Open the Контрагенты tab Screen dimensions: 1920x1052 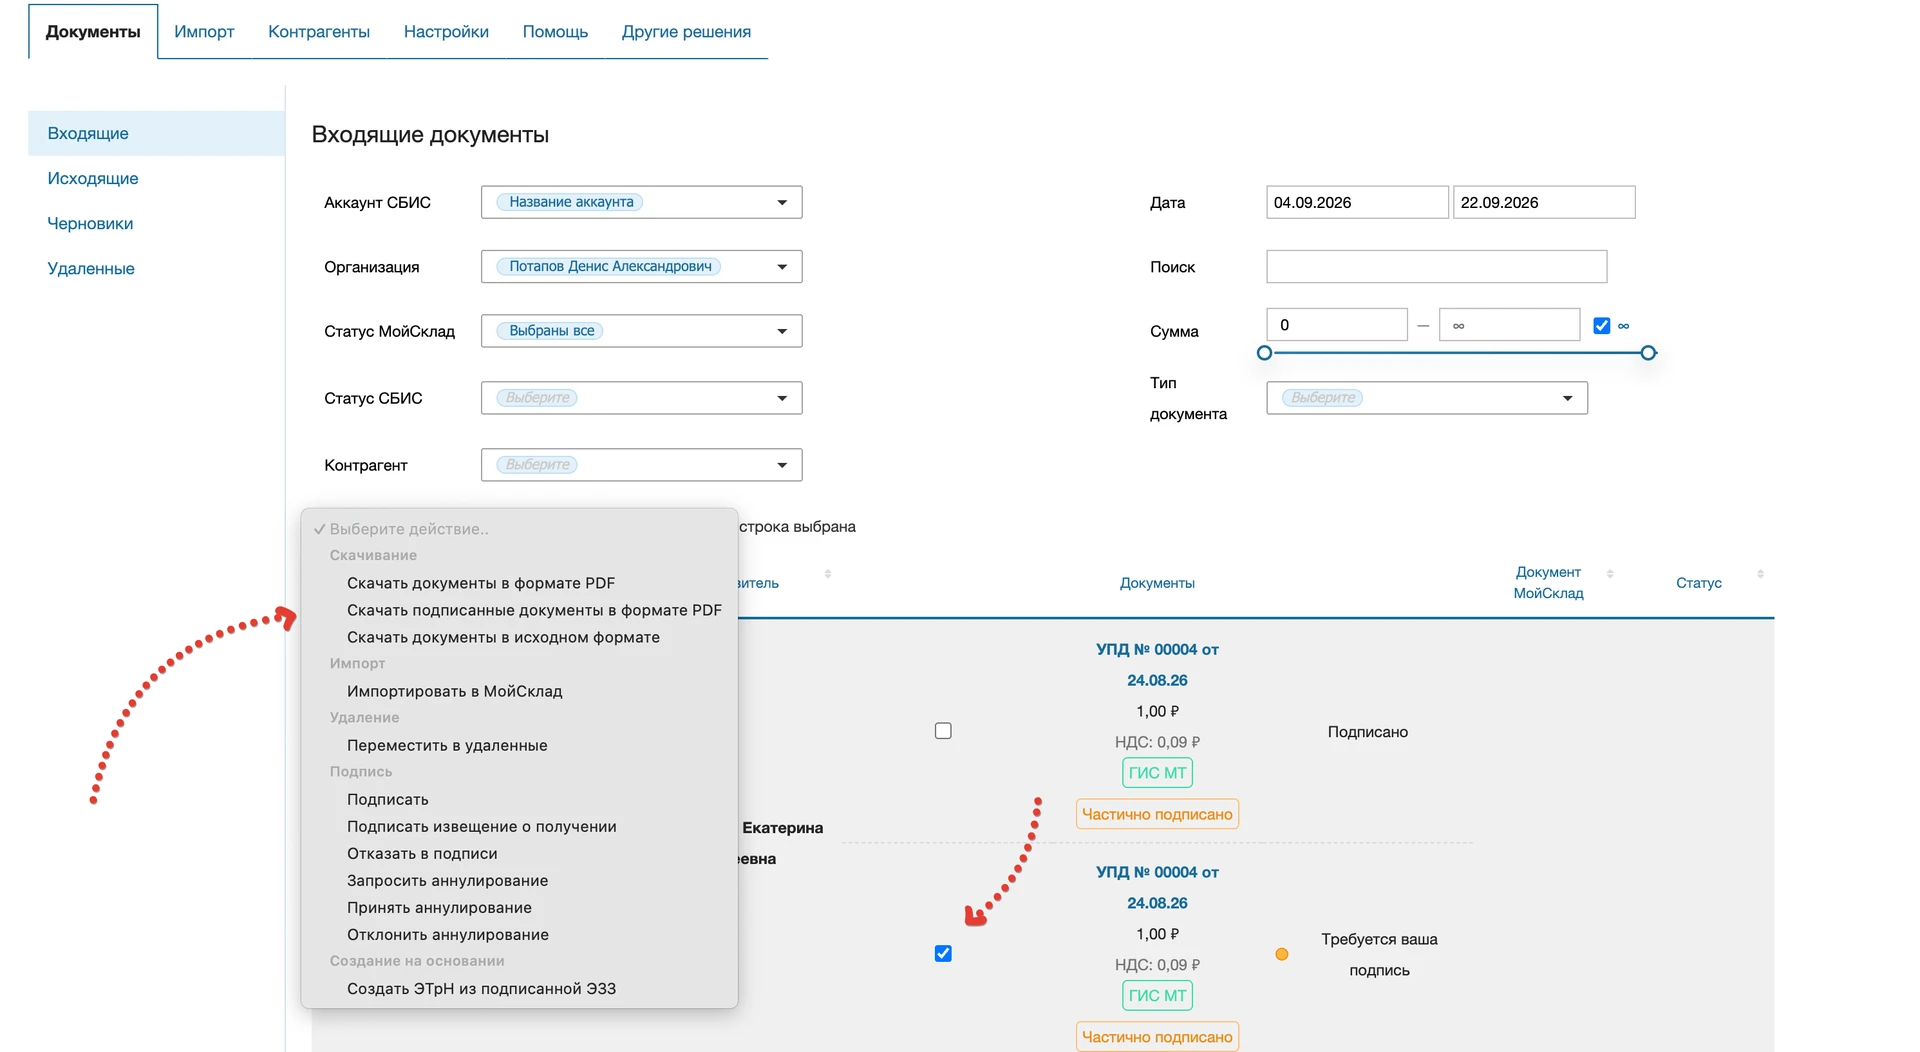point(319,32)
